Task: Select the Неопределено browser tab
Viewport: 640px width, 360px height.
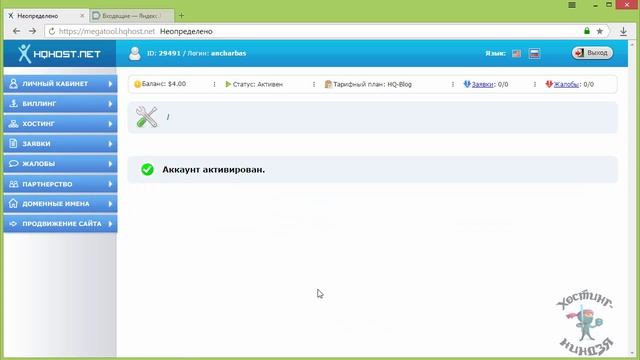Action: click(46, 16)
